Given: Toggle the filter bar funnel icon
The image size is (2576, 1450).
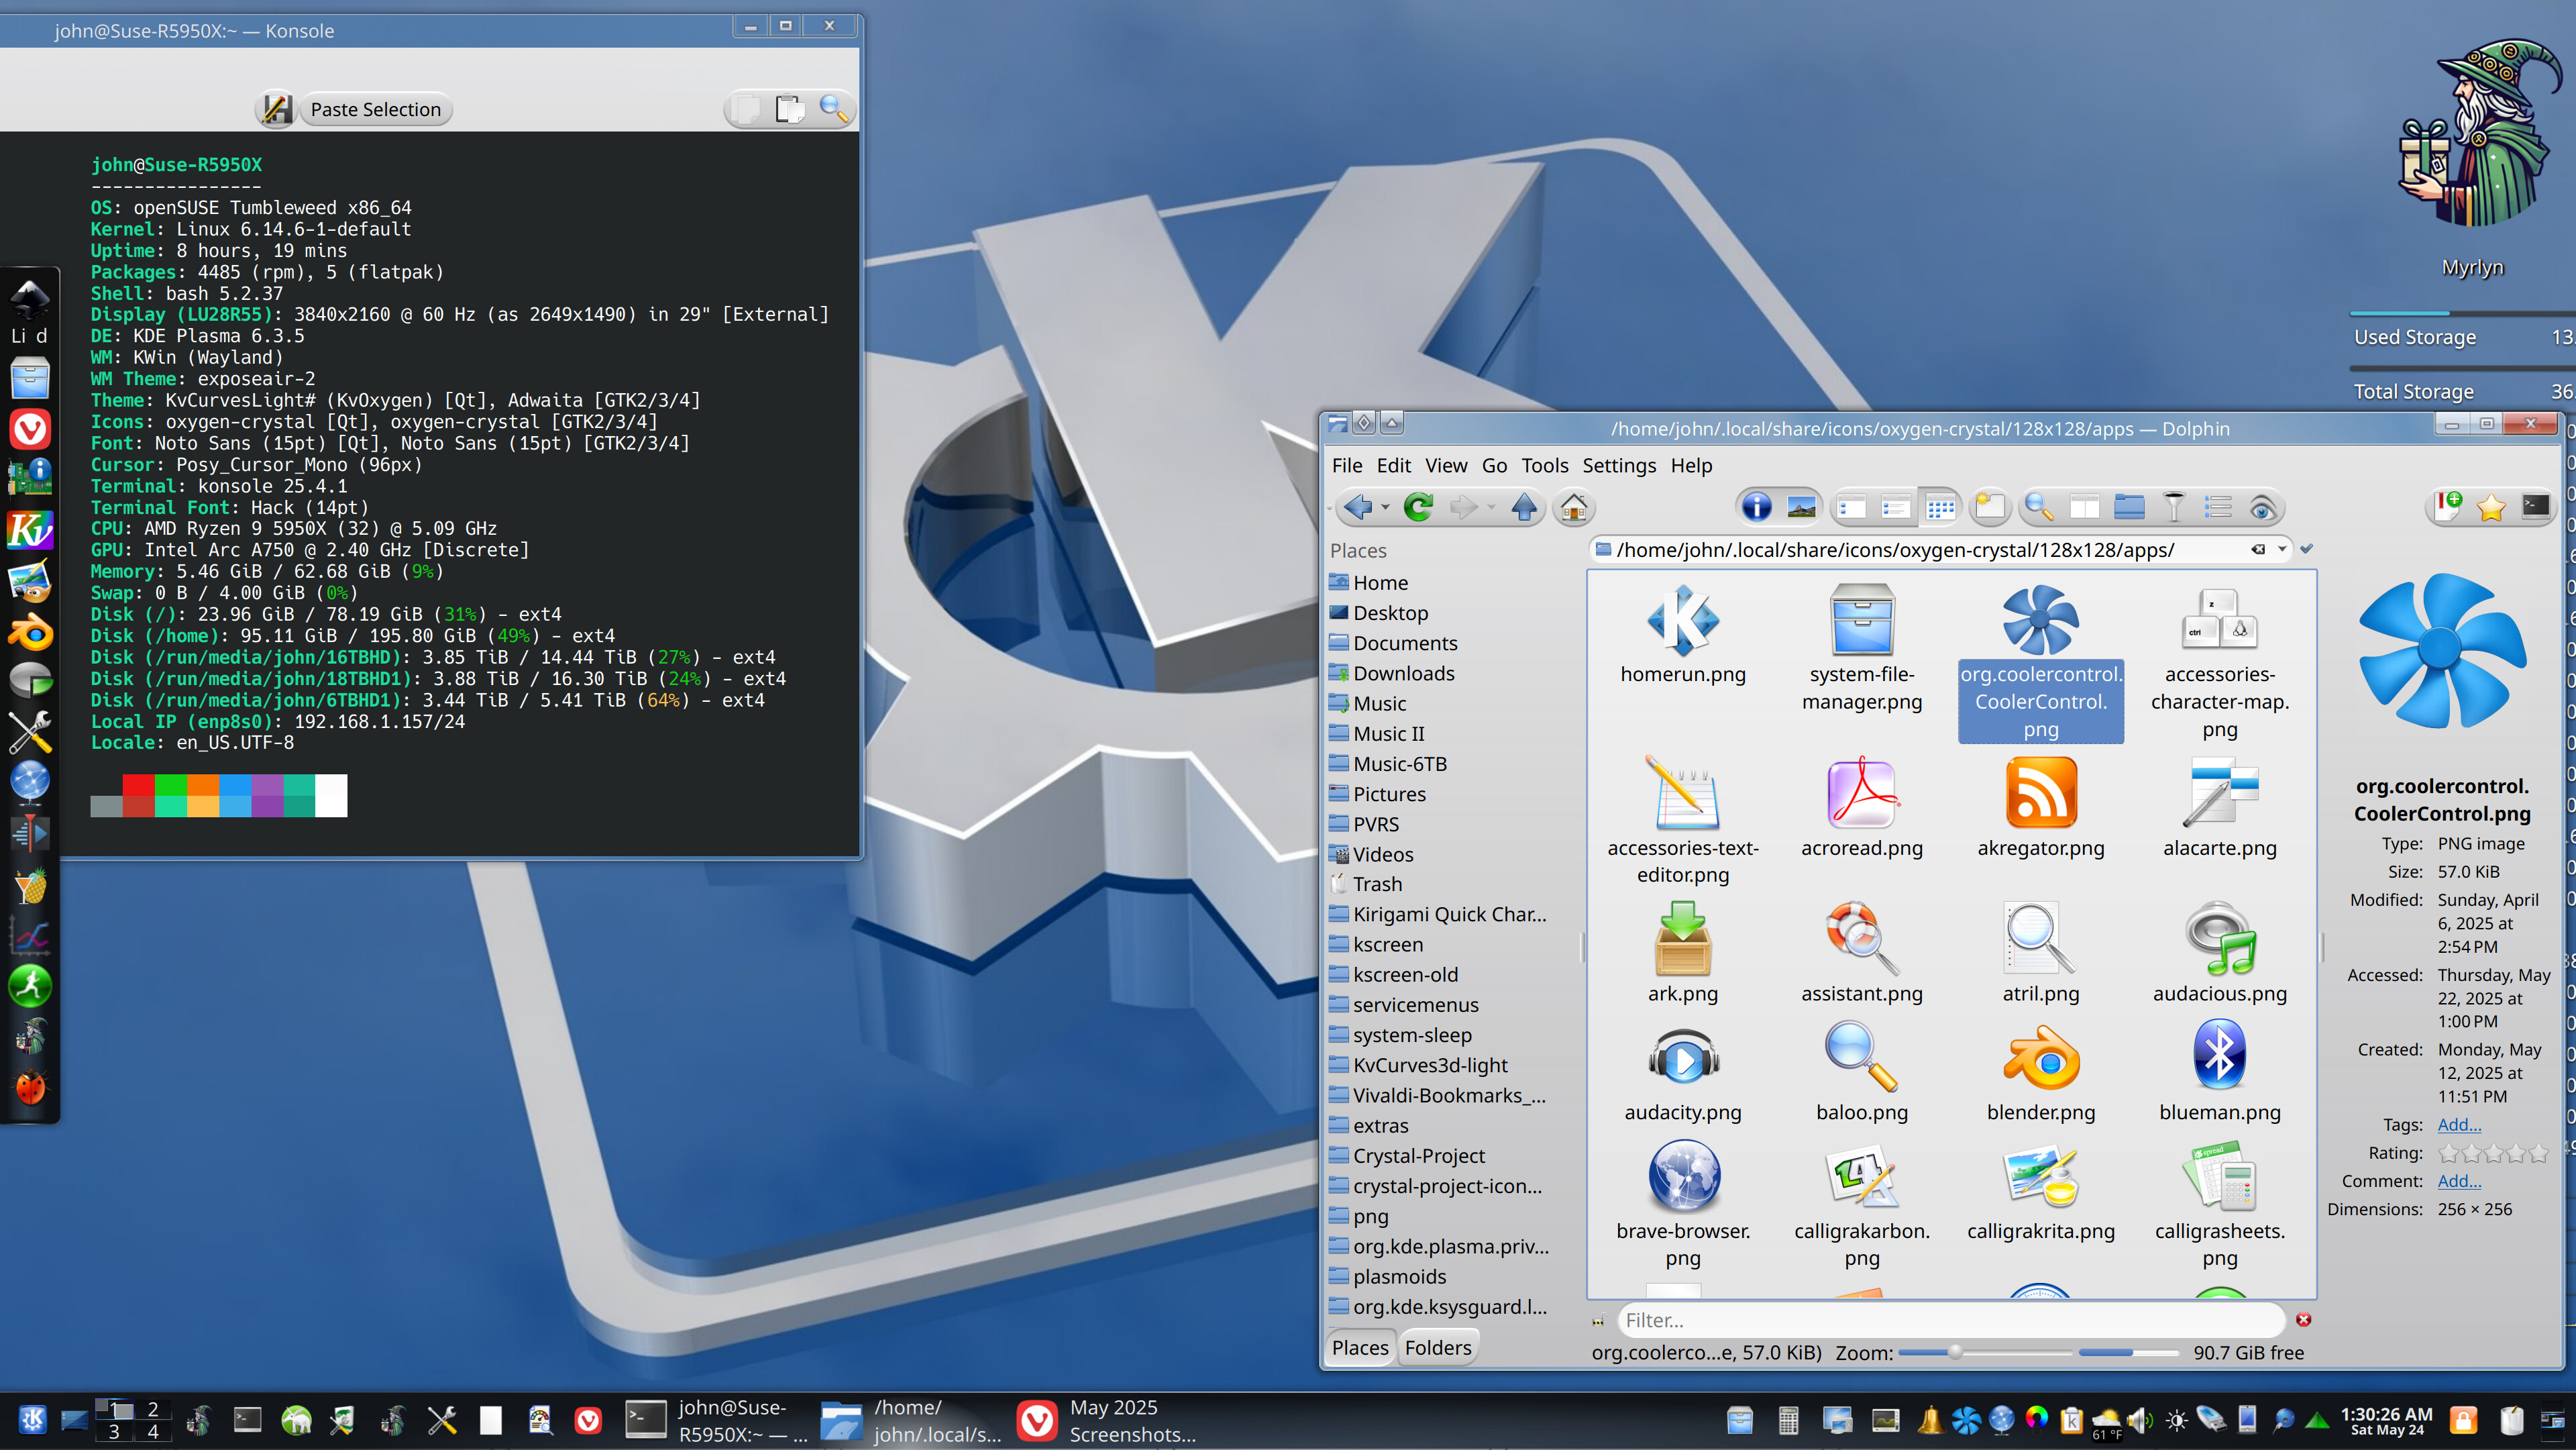Looking at the screenshot, I should (2174, 508).
